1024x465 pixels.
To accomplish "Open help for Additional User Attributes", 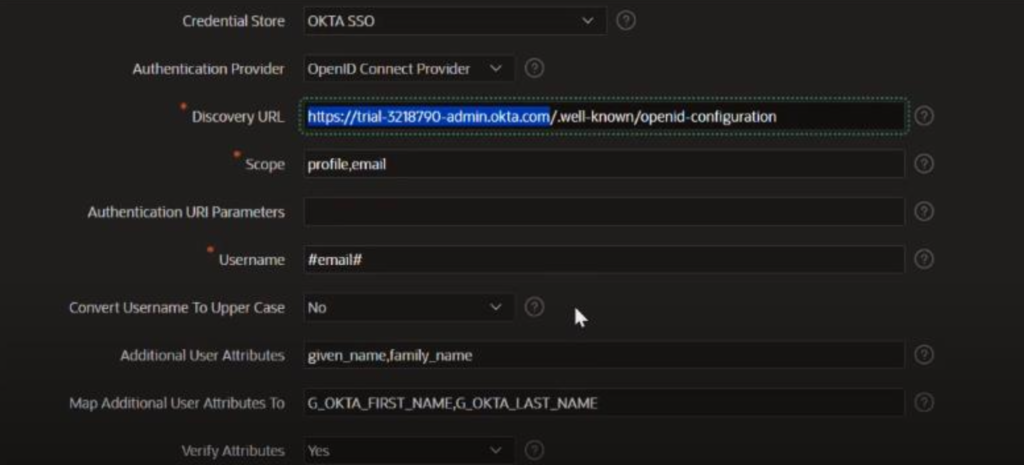I will pos(924,355).
